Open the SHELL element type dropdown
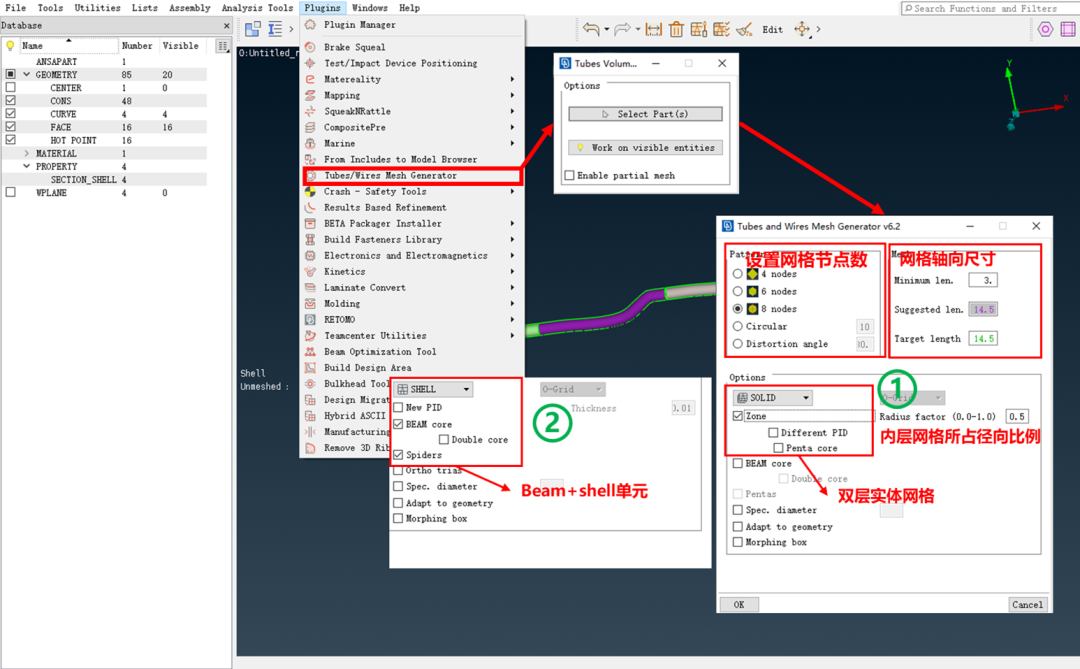Viewport: 1080px width, 669px height. [434, 389]
